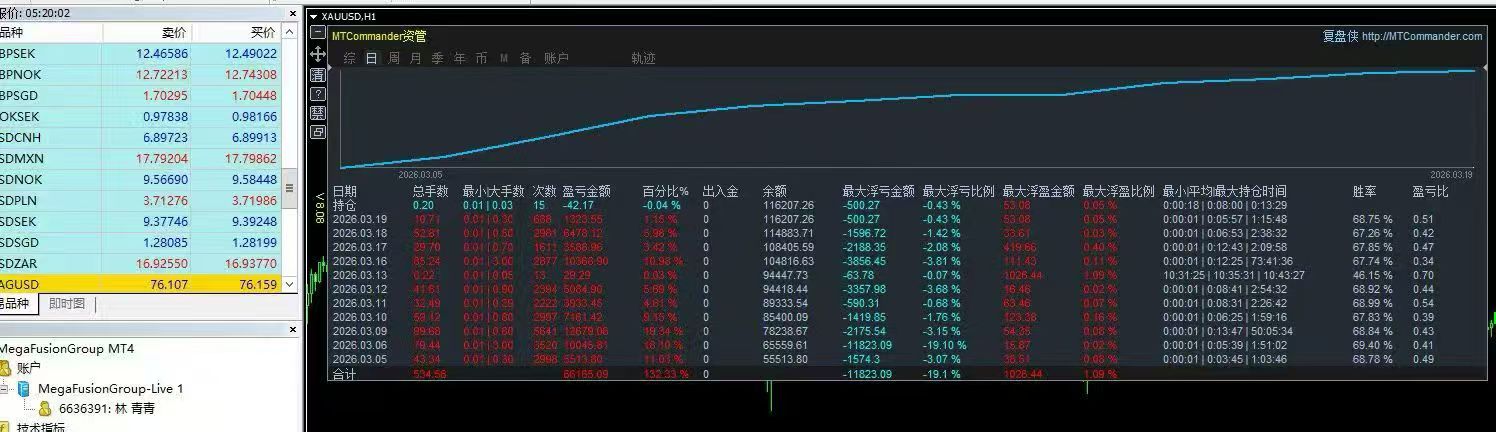The height and width of the screenshot is (432, 1496).
Task: Click the market watch vertical scrollbar thumb
Action: 290,187
